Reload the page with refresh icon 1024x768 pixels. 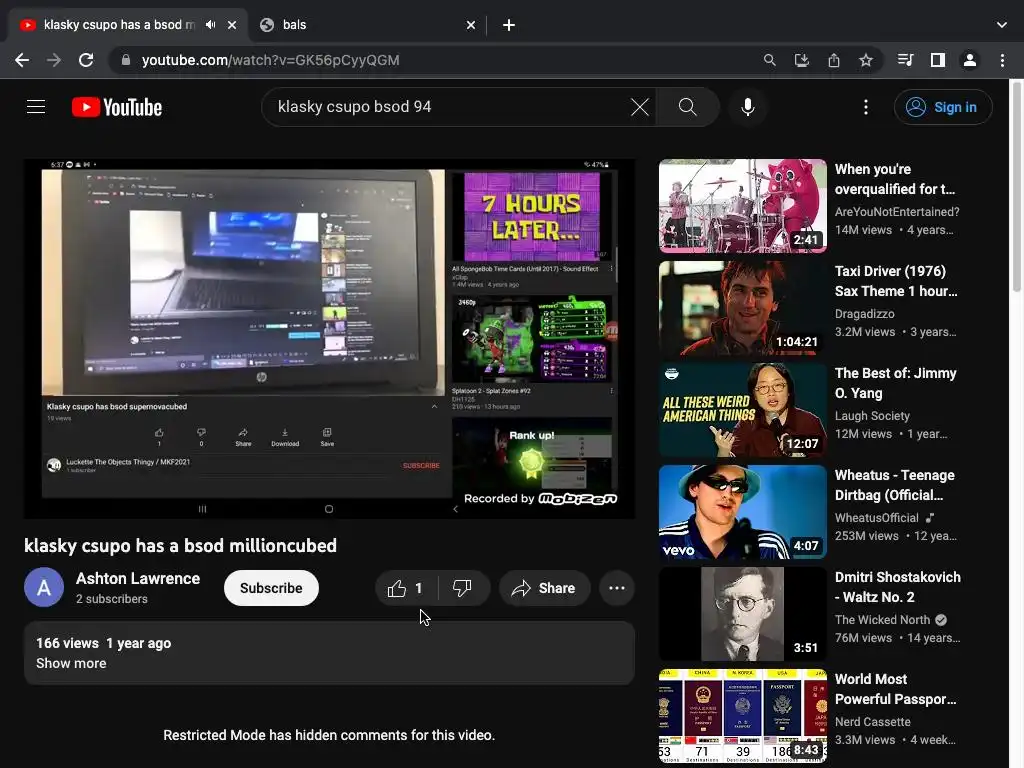pyautogui.click(x=86, y=60)
